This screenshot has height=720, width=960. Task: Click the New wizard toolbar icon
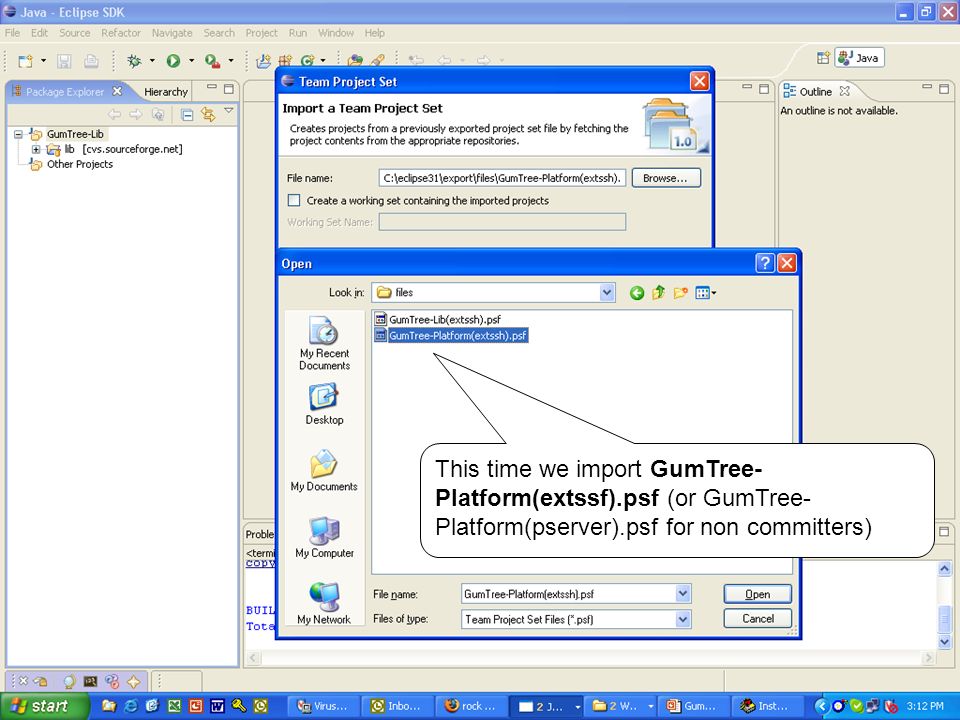point(25,61)
